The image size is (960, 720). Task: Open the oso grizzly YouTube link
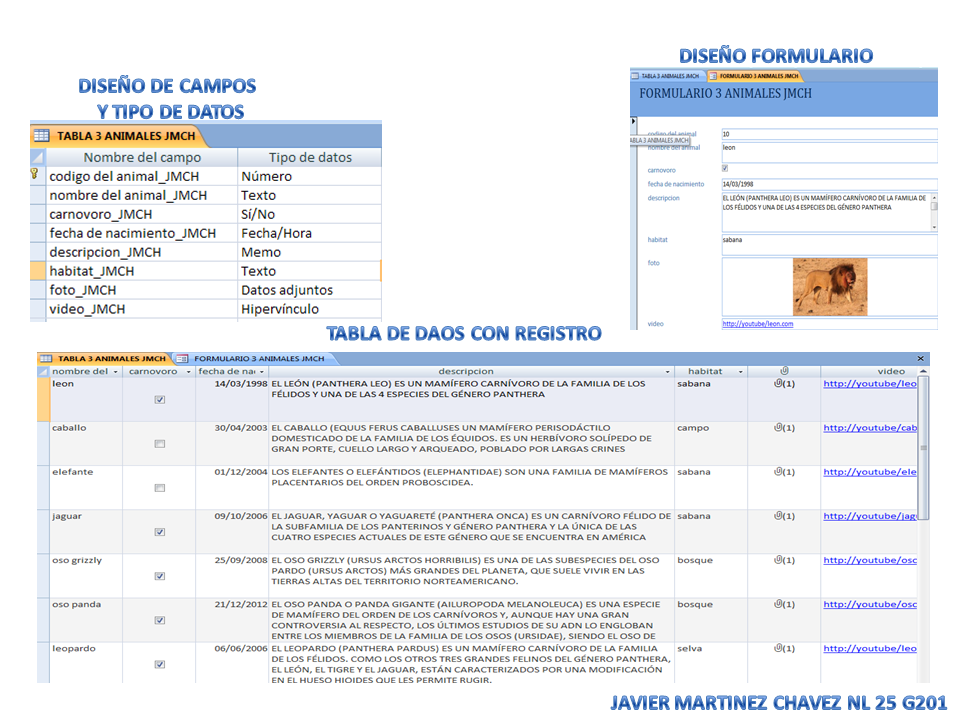coord(869,560)
